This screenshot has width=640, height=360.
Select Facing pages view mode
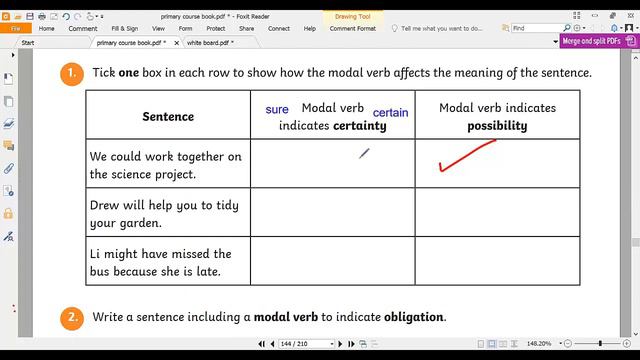503,344
